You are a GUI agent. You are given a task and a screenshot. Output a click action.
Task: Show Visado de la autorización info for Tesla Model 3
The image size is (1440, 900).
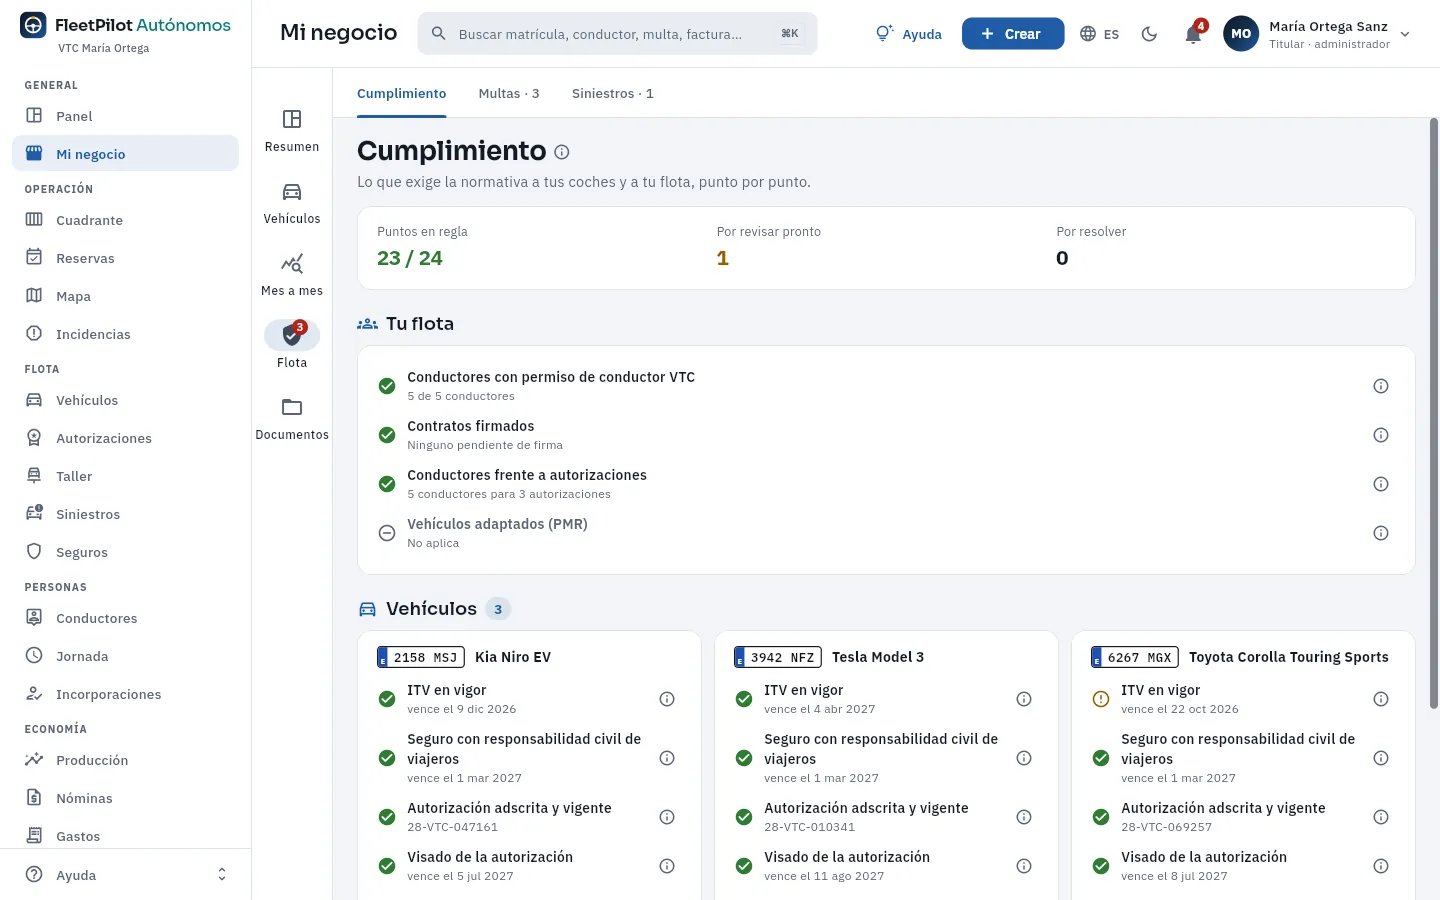1024,866
